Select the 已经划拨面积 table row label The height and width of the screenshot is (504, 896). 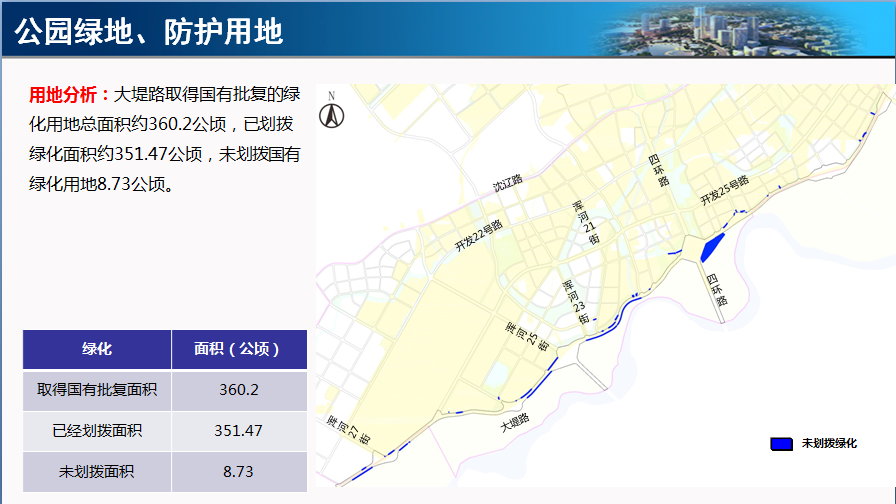click(x=97, y=431)
